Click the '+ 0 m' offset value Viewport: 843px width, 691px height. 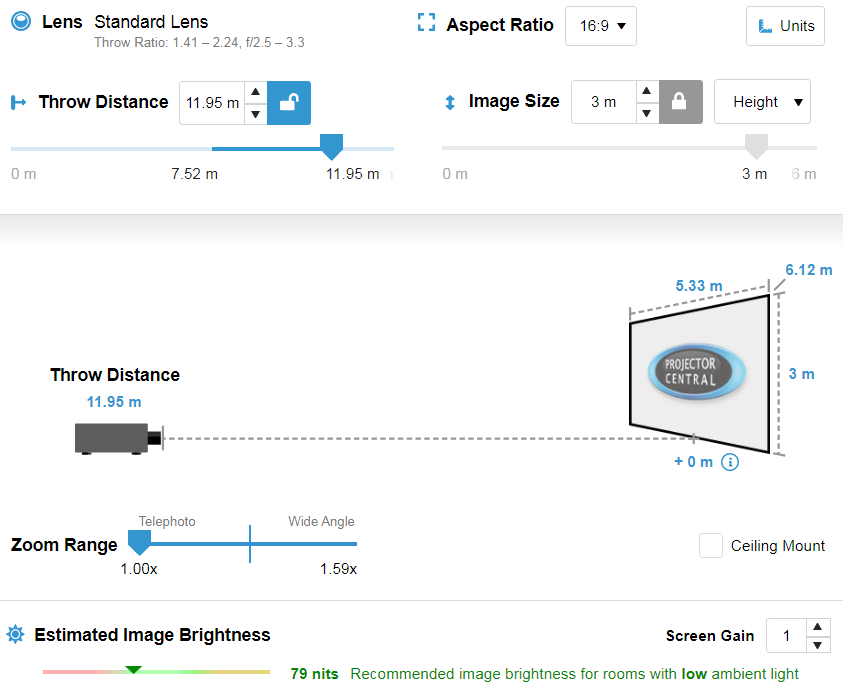click(694, 462)
